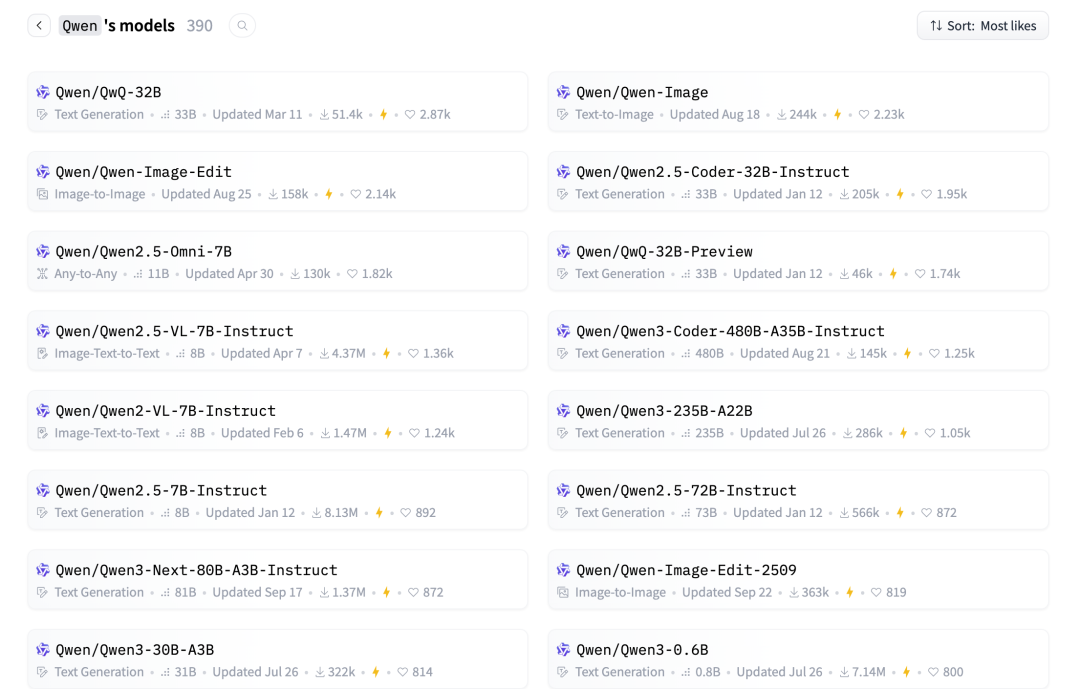
Task: Open Qwen/Qwen2.5-Omni-7B model page
Action: tap(278, 261)
